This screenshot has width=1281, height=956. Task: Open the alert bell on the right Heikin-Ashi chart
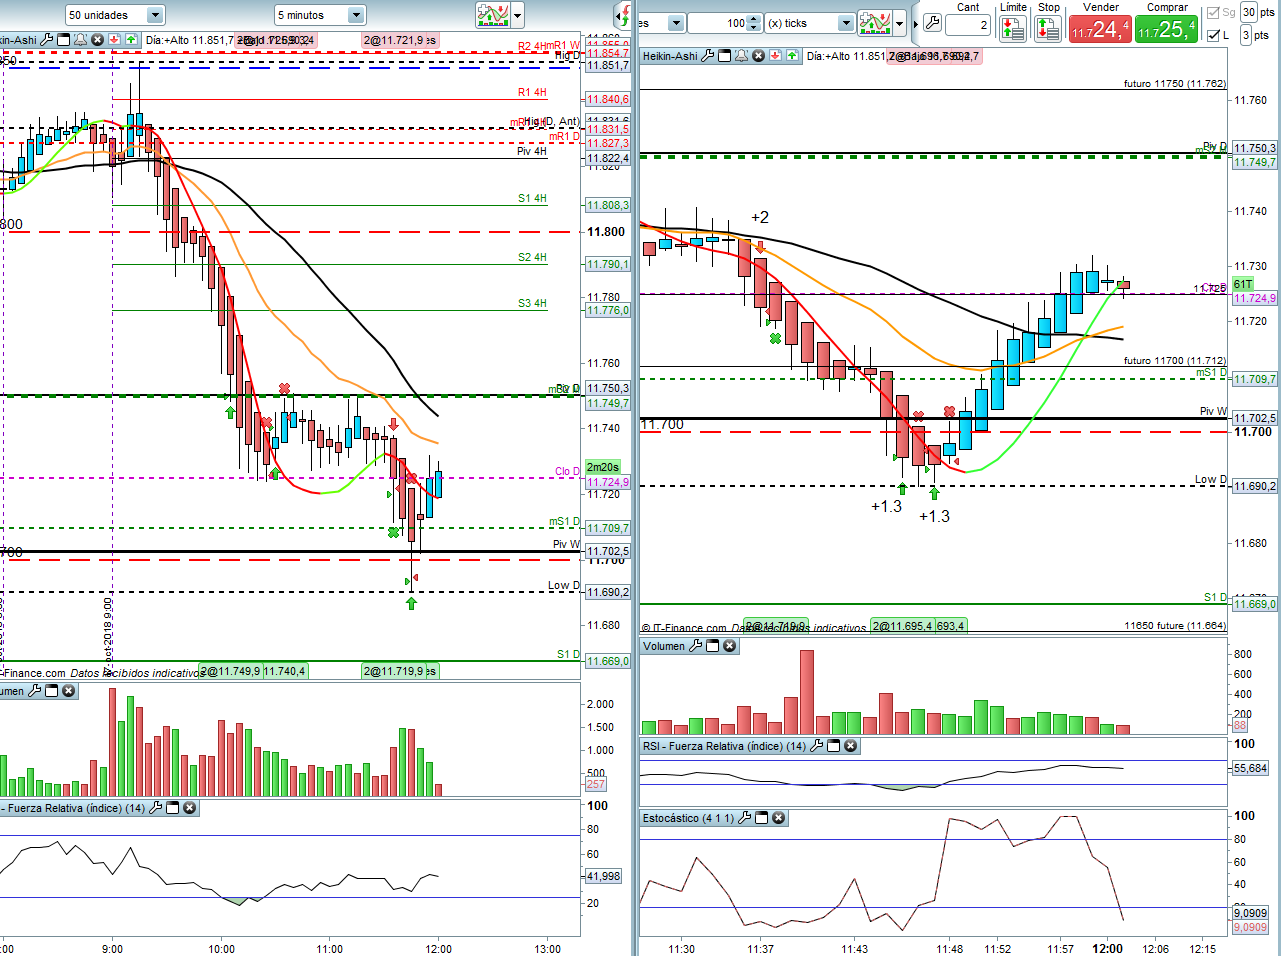(742, 56)
